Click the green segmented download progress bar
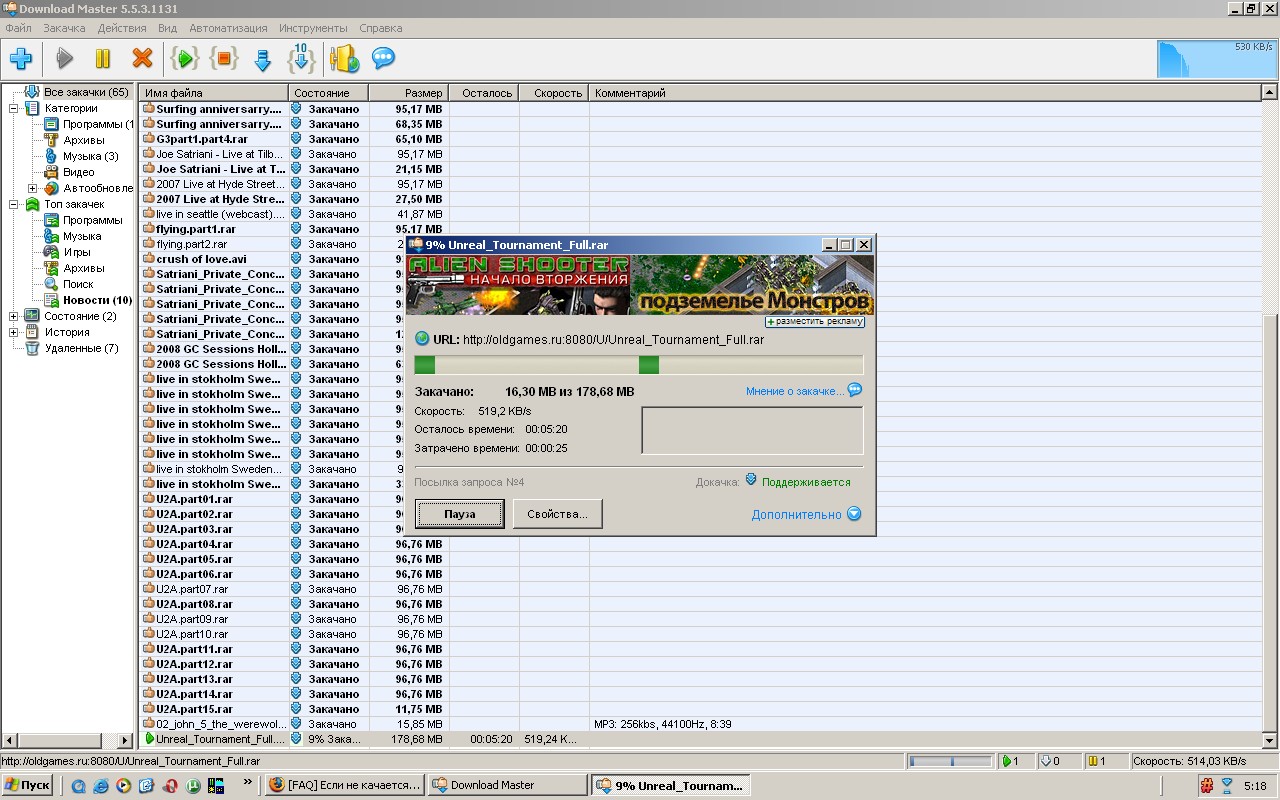Viewport: 1280px width, 800px height. pos(638,365)
